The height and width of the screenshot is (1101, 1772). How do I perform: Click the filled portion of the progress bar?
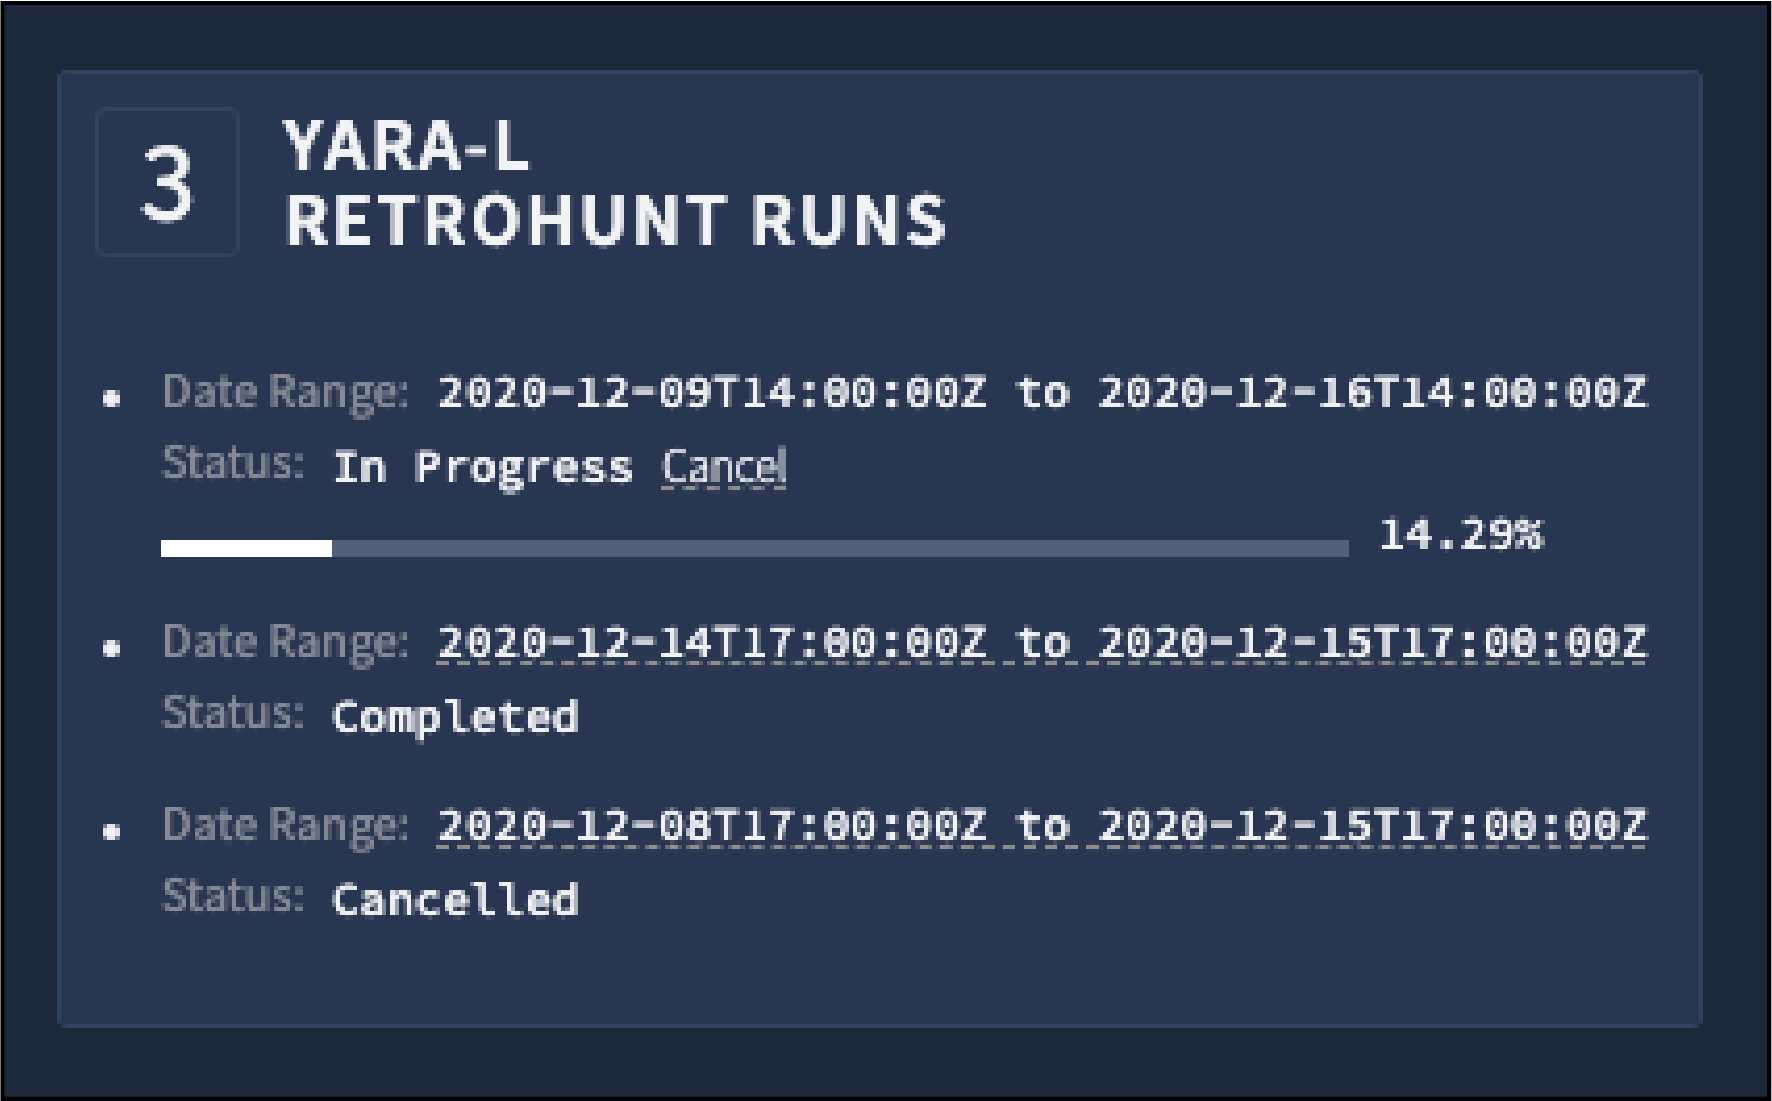coord(245,547)
